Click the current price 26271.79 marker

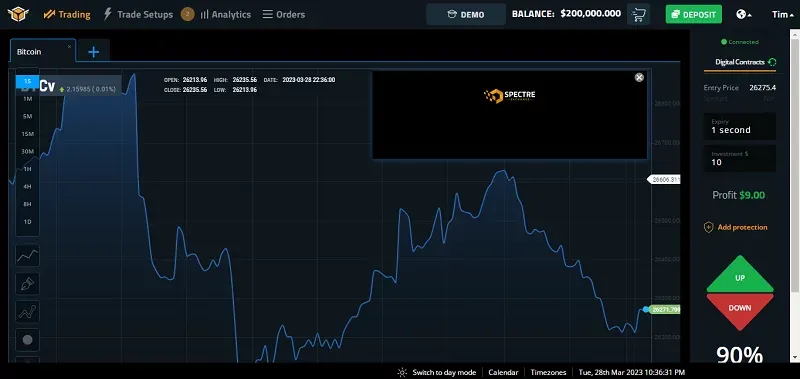click(x=665, y=310)
